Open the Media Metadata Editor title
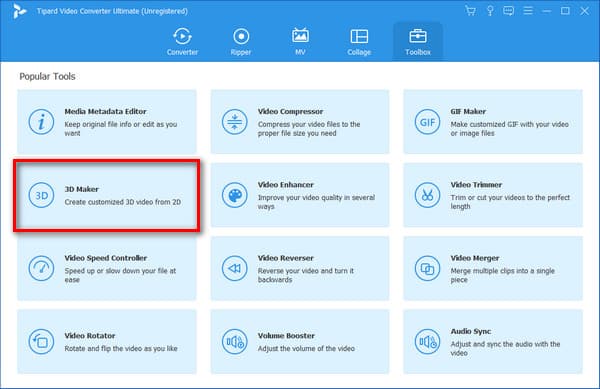 (x=105, y=112)
